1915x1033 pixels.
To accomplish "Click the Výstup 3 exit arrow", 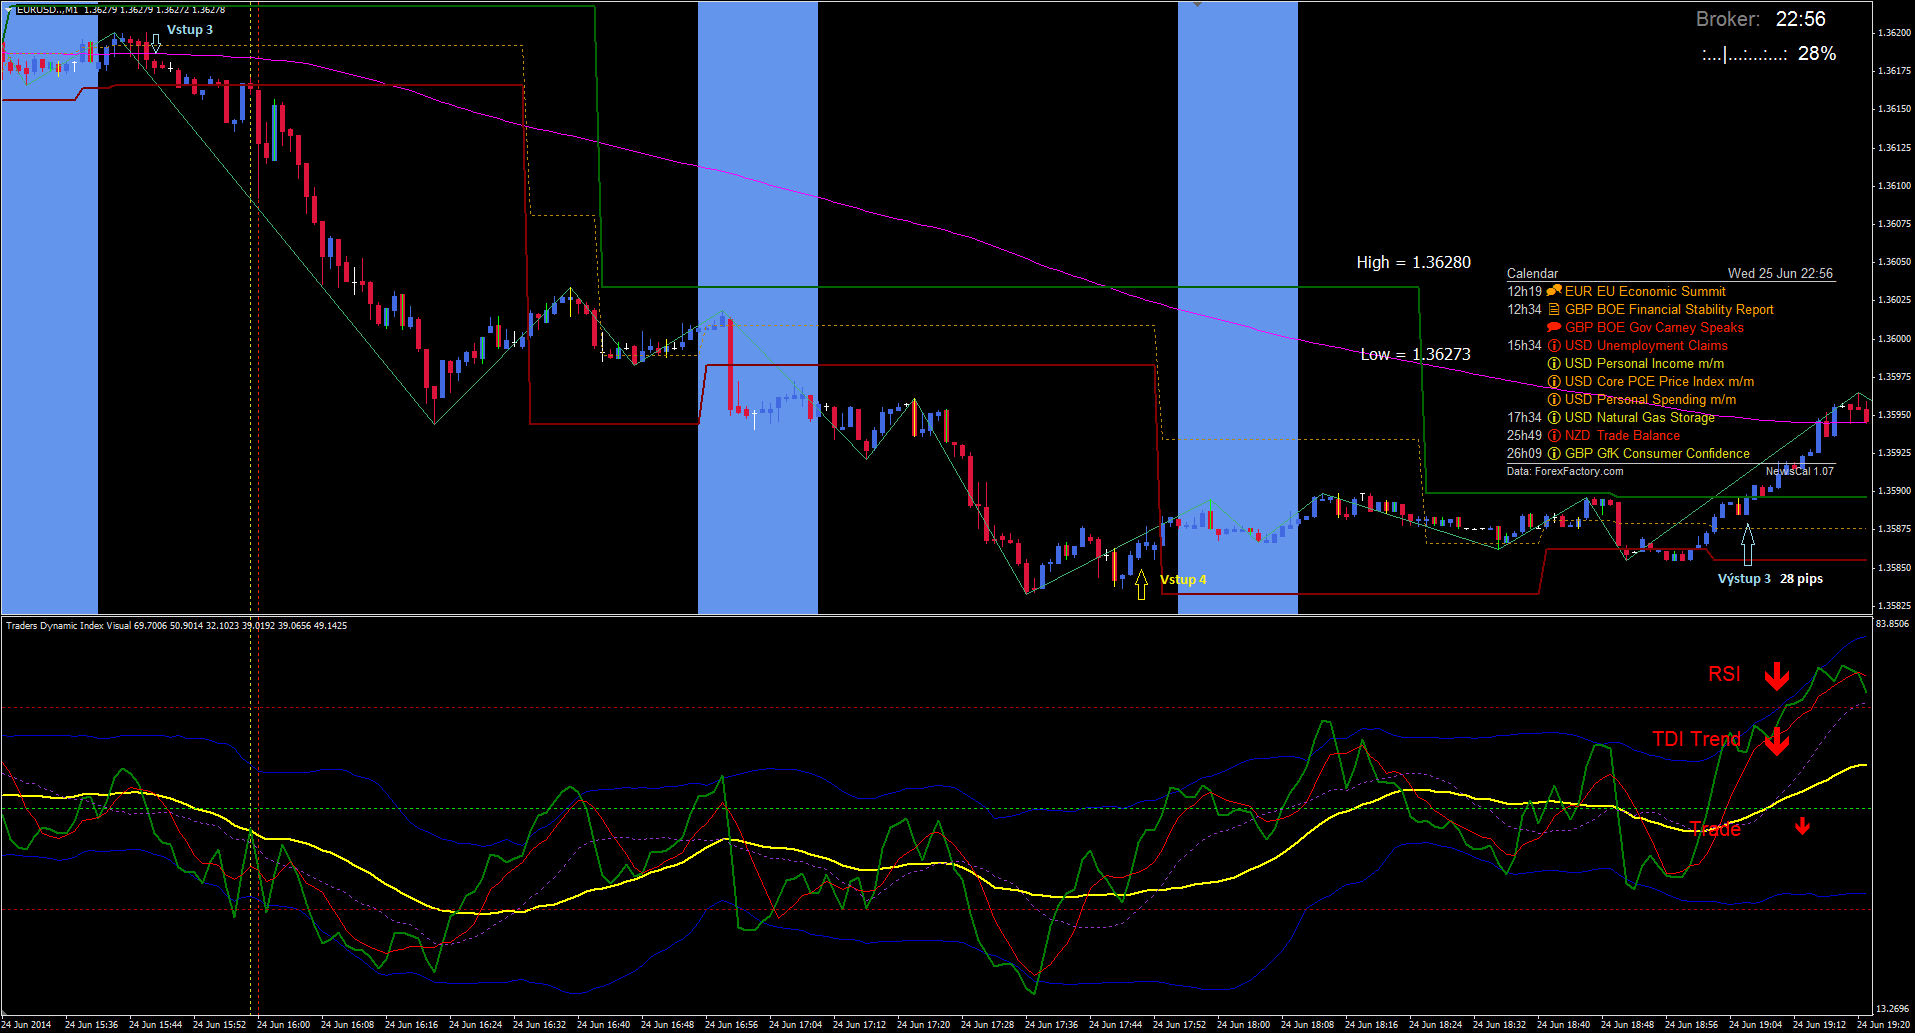I will point(1747,545).
